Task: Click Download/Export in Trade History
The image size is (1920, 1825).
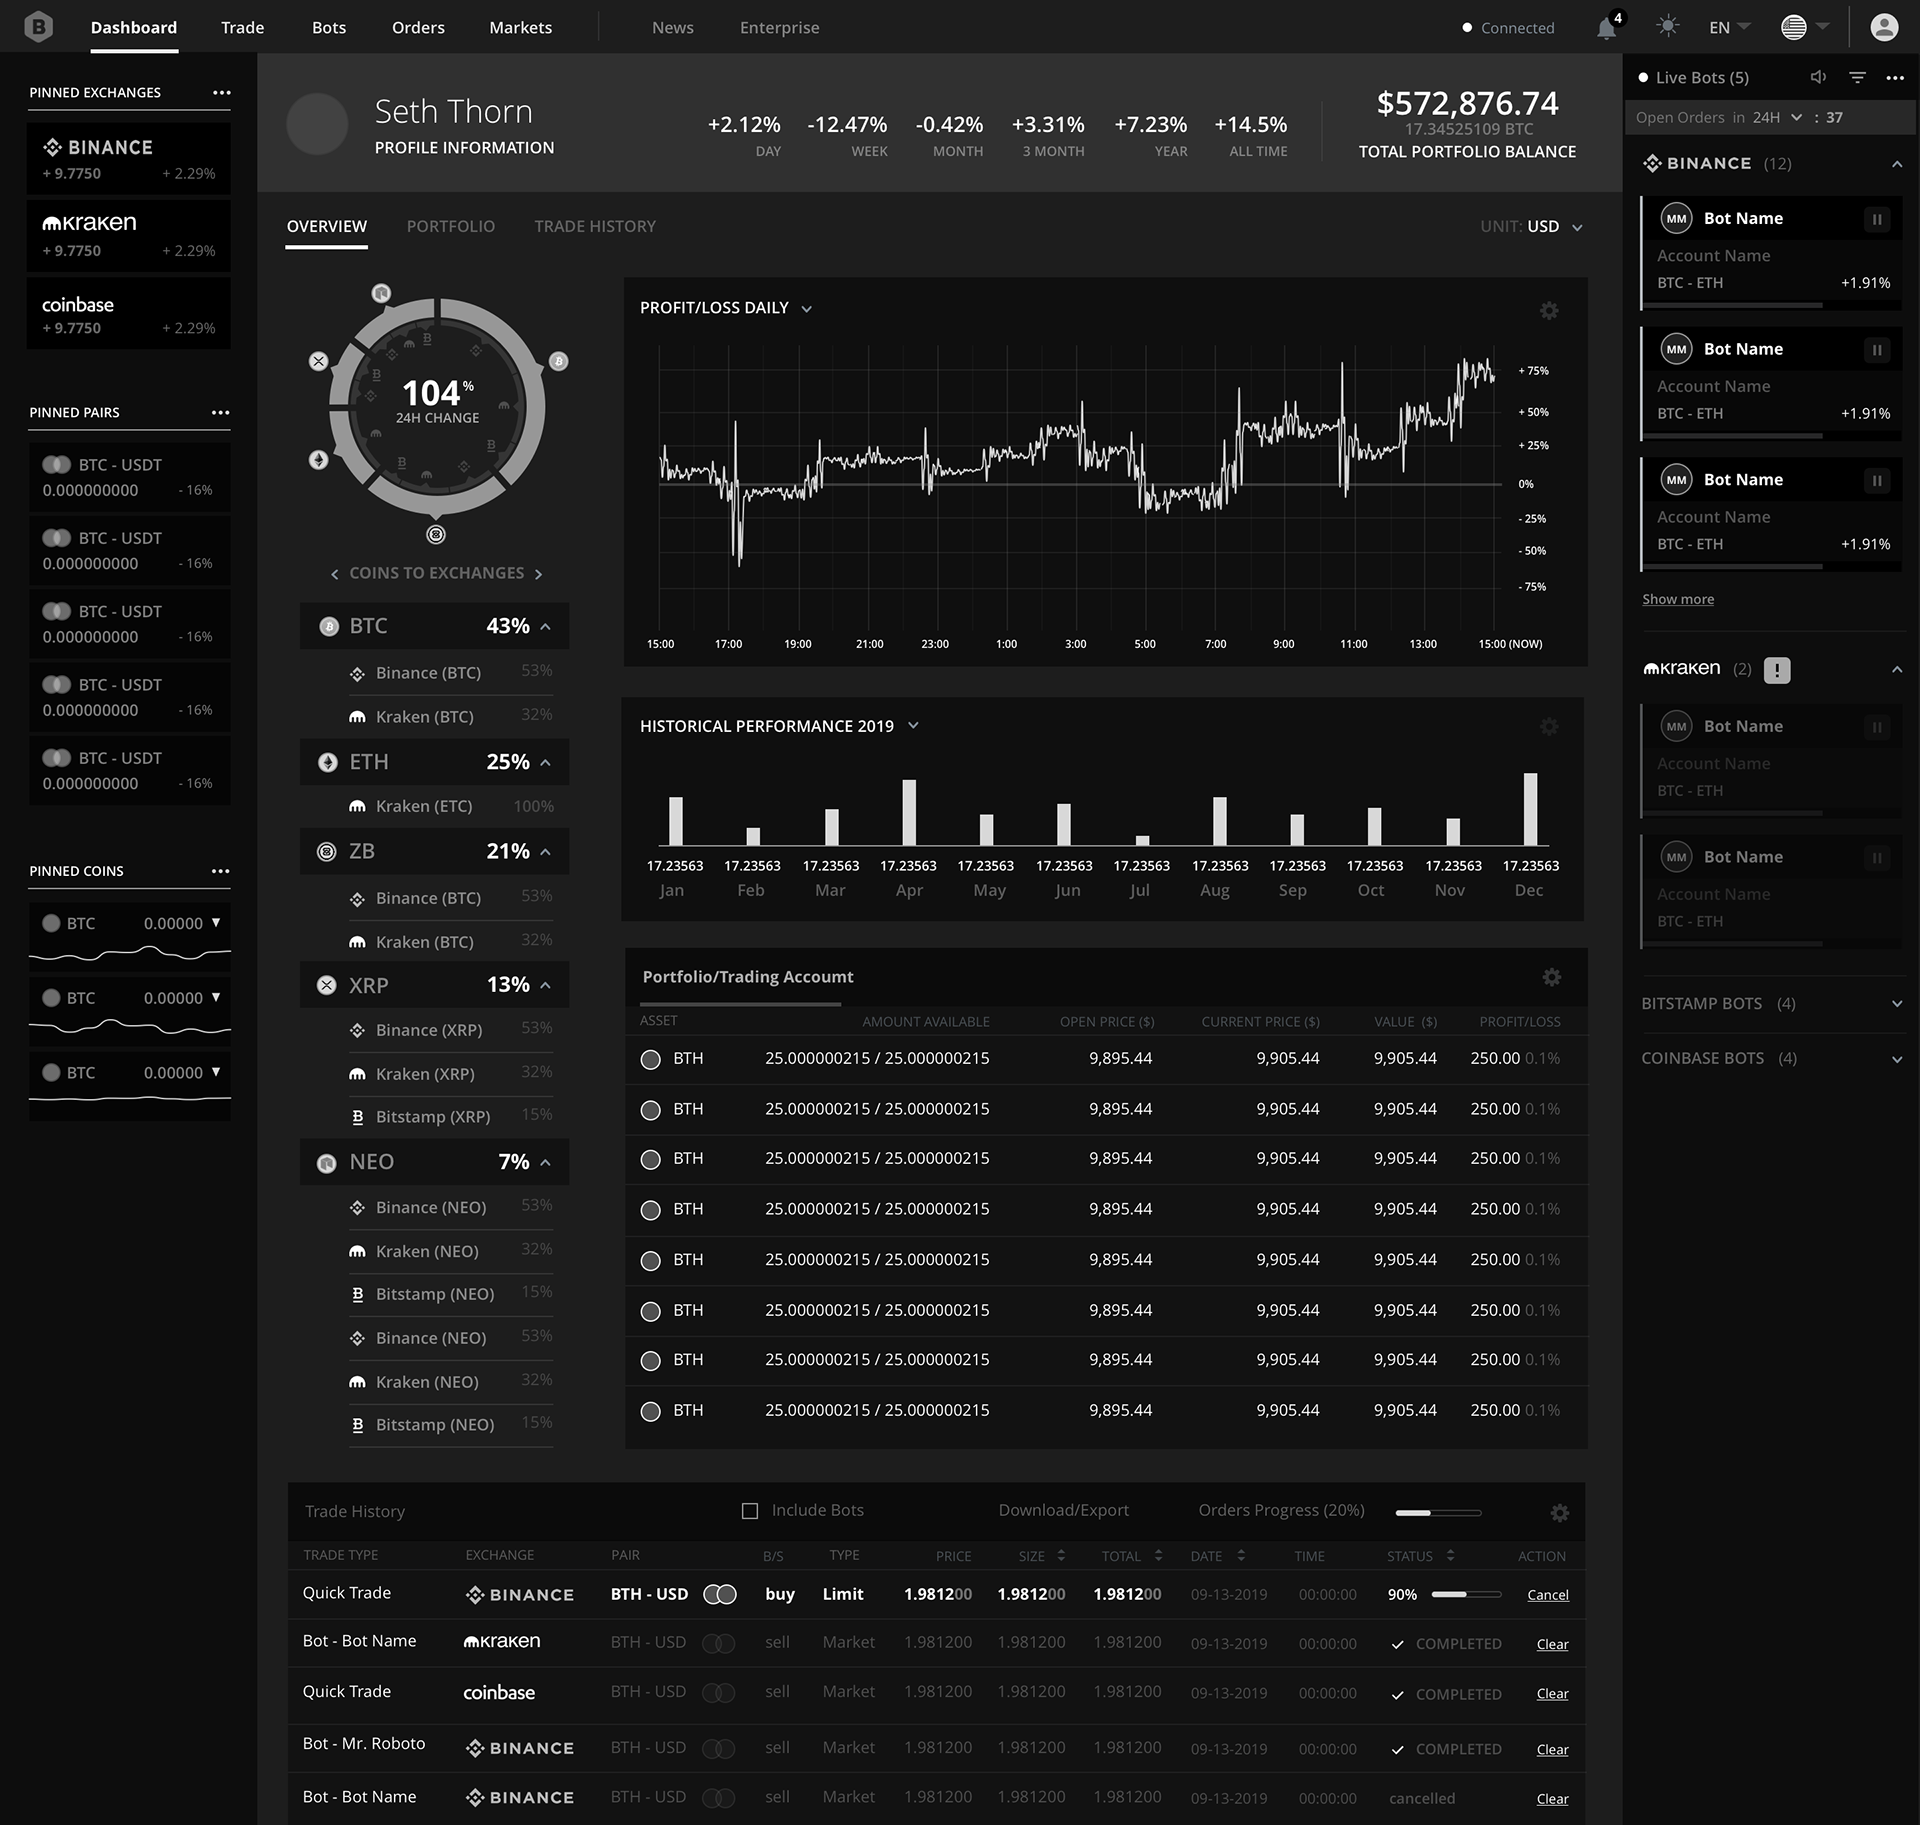Action: (1063, 1510)
